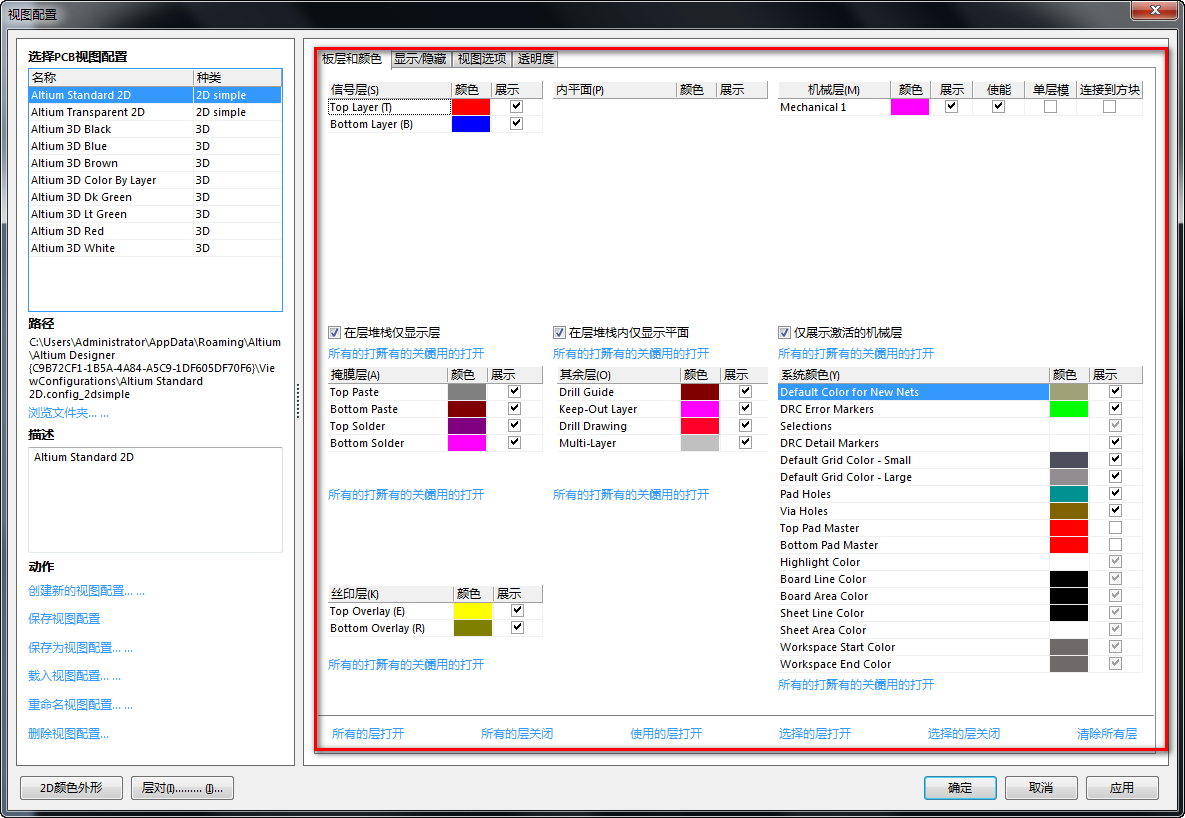The width and height of the screenshot is (1185, 818).
Task: Open the 浏览文件夹 link
Action: 69,413
